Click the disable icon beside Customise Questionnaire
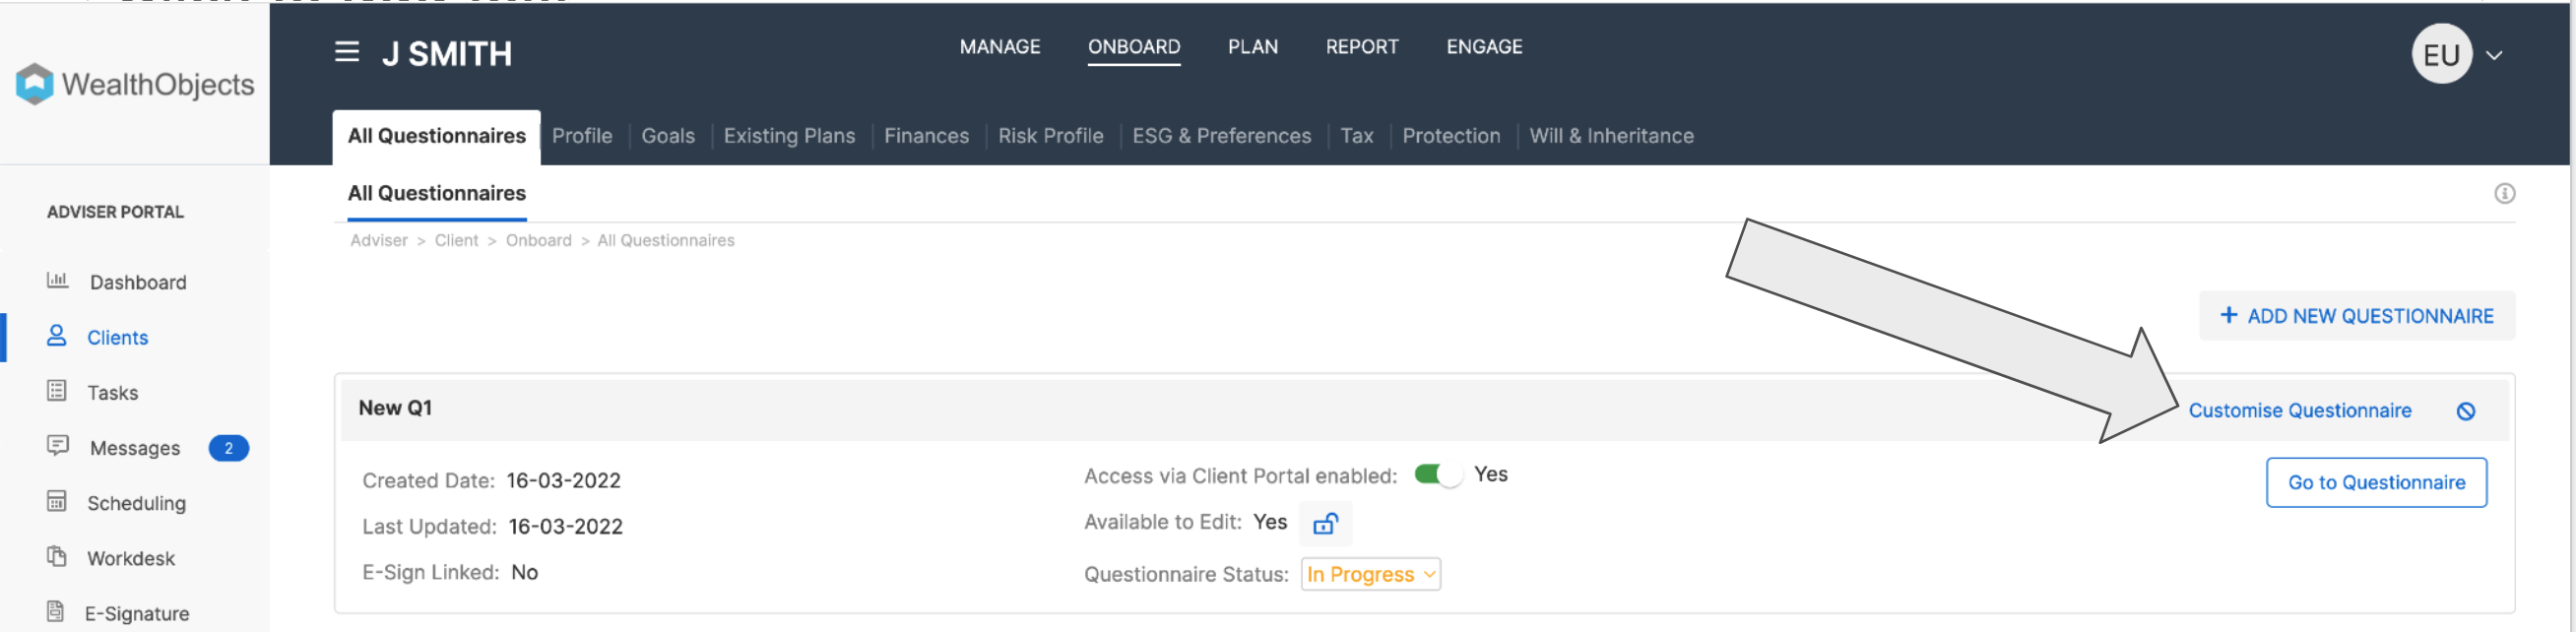The image size is (2576, 632). tap(2466, 411)
